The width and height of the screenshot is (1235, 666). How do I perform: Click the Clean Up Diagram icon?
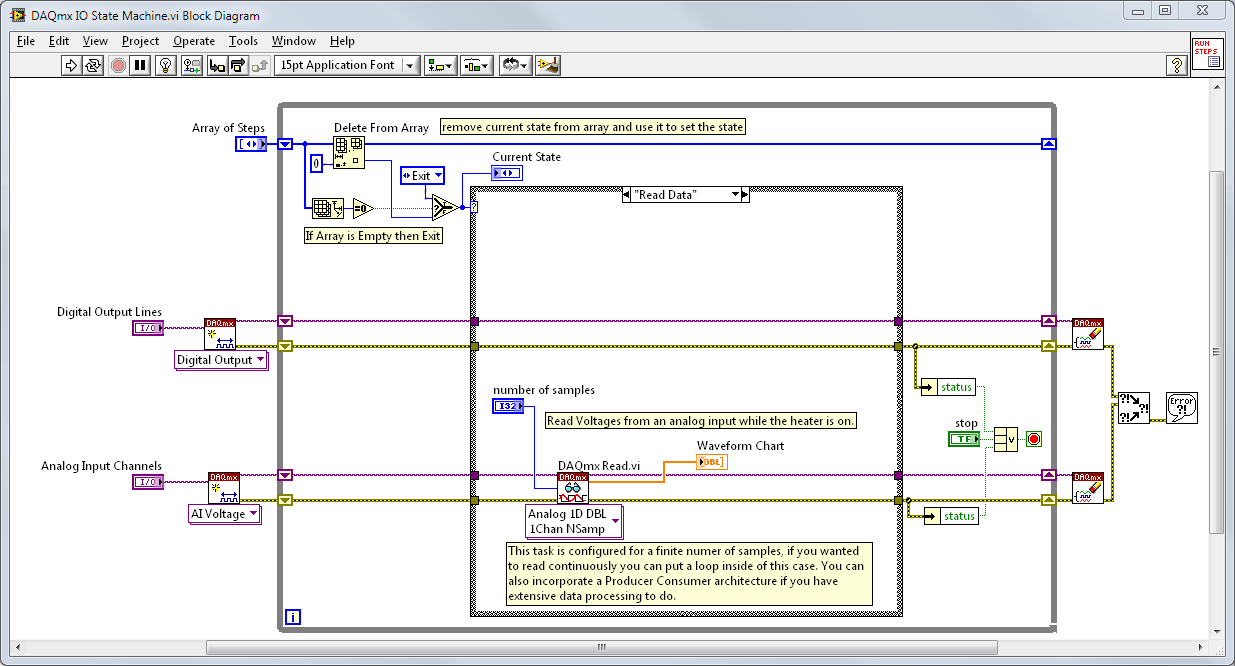[547, 65]
